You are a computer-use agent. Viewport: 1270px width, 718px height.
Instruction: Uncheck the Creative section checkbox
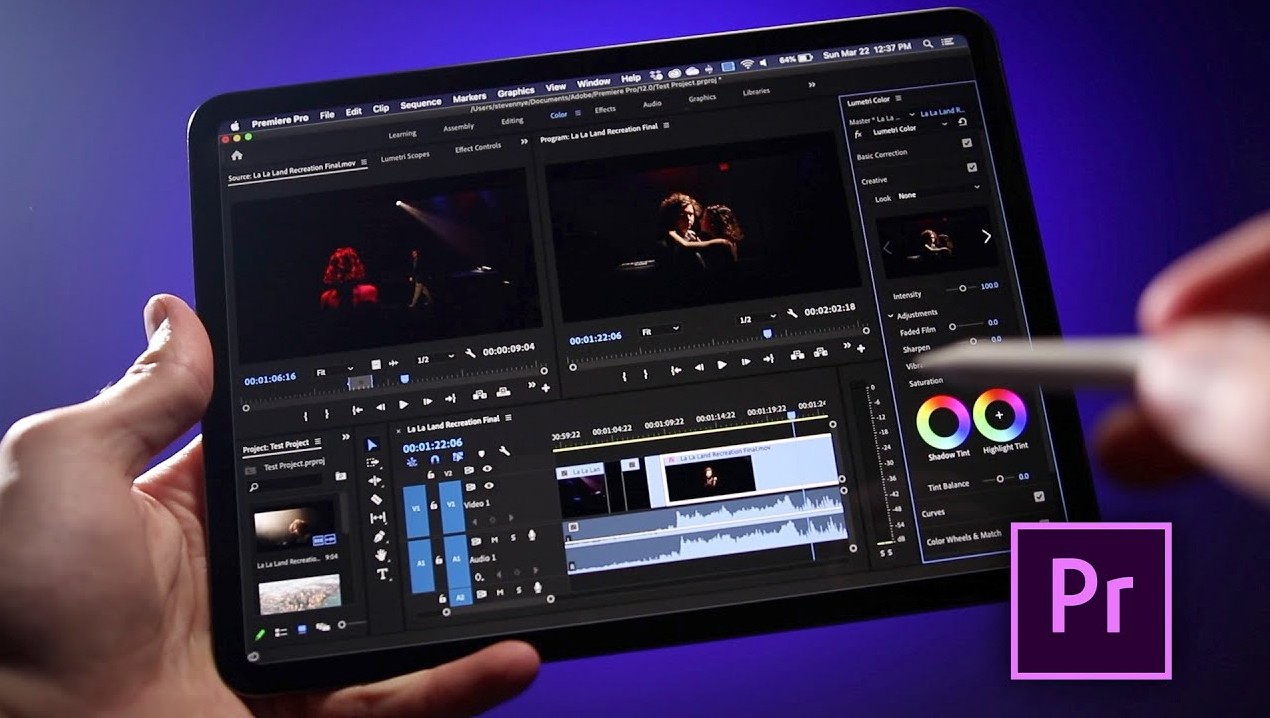click(972, 167)
